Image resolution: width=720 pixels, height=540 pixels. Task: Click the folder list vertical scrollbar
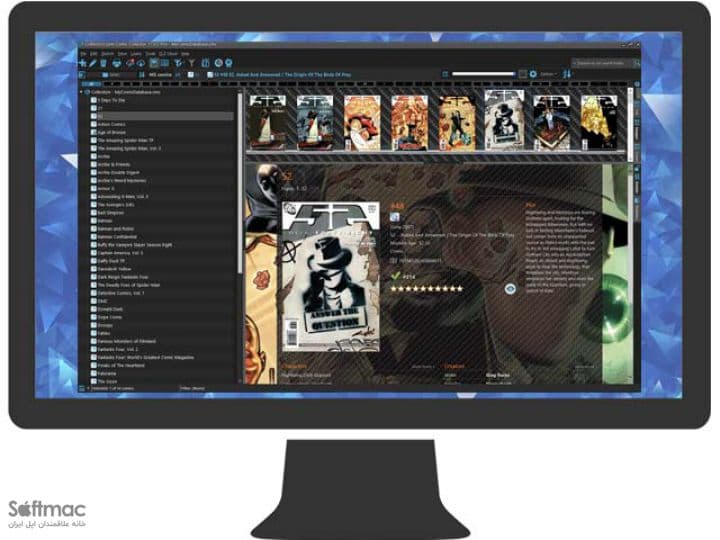click(x=240, y=184)
